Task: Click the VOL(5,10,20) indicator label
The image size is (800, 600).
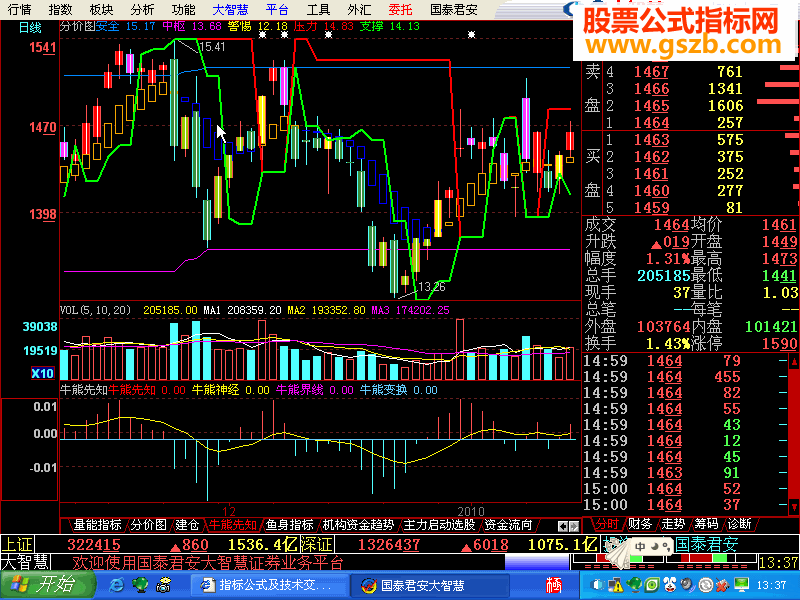Action: coord(95,310)
